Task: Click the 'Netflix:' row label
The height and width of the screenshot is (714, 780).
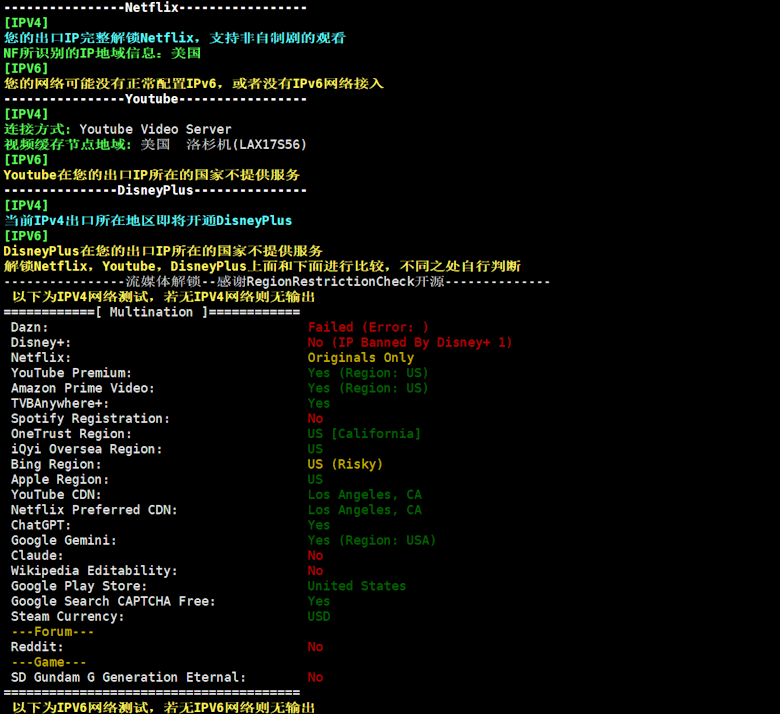Action: point(41,358)
